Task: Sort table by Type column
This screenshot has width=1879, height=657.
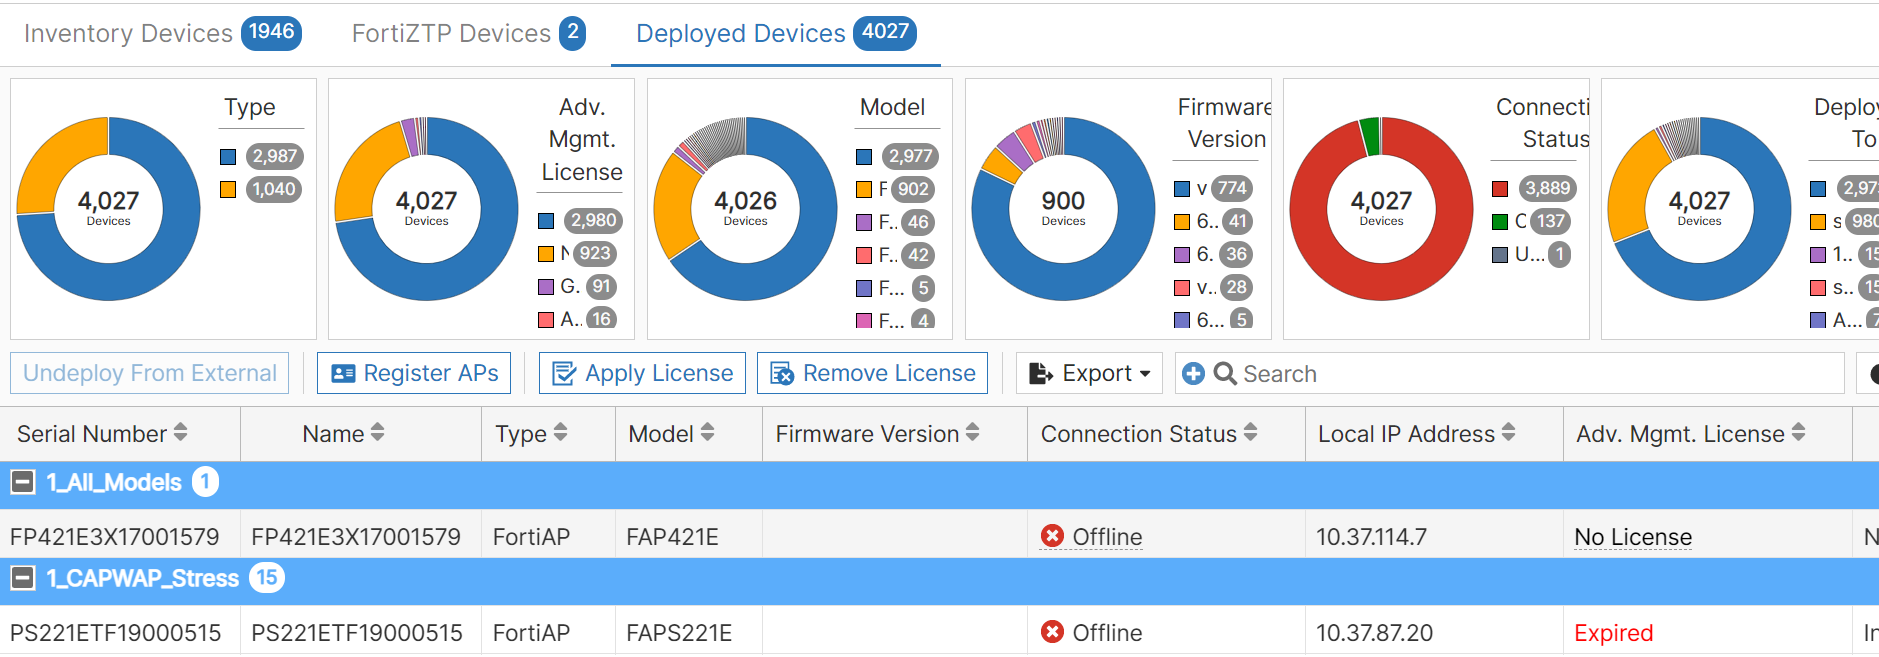Action: click(x=560, y=433)
